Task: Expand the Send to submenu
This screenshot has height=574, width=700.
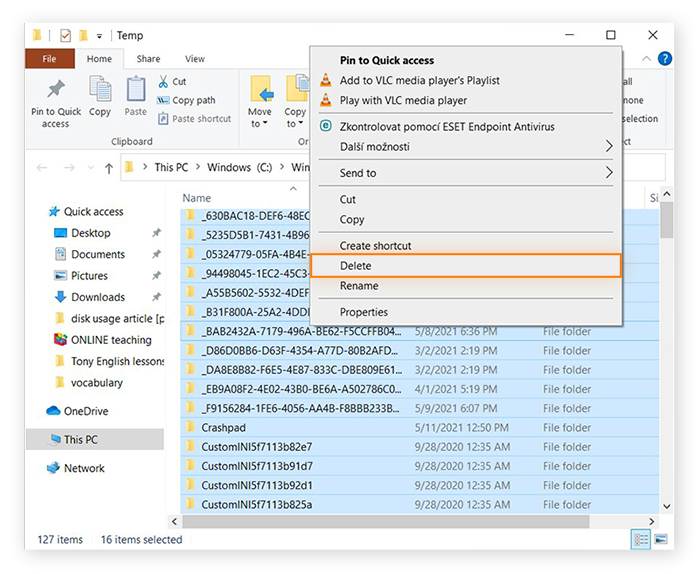Action: click(x=466, y=173)
